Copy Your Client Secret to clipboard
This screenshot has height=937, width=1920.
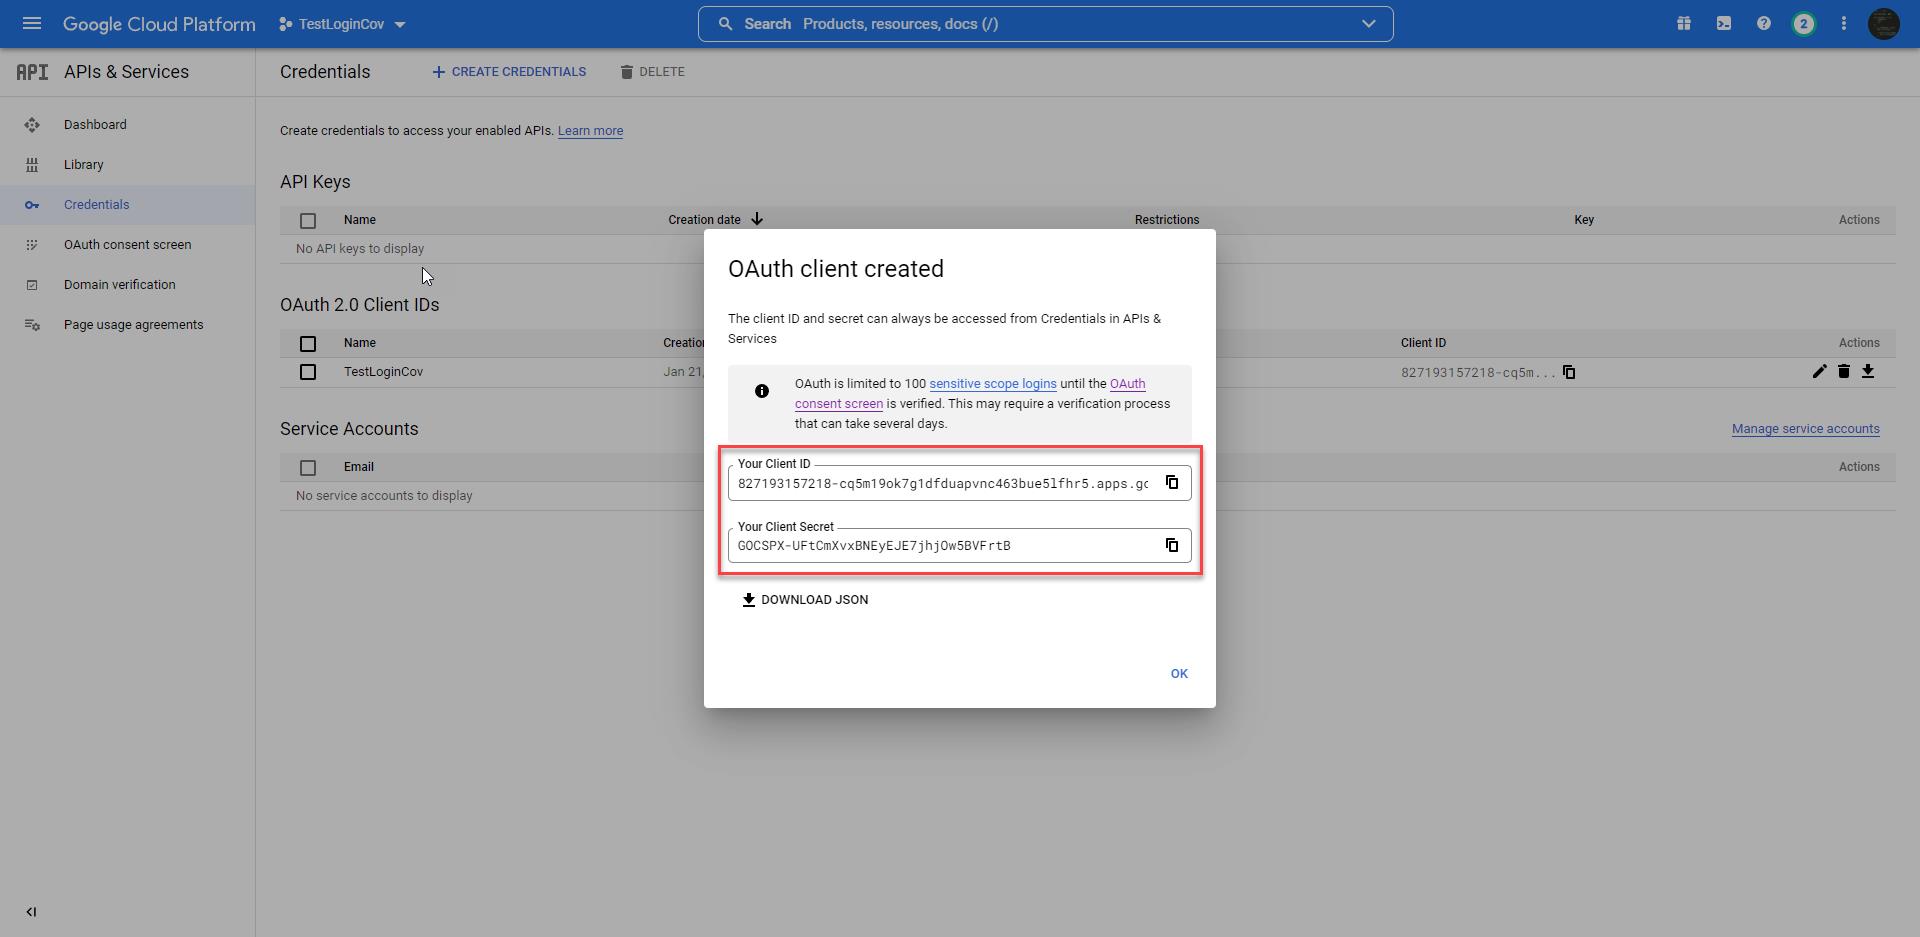(x=1172, y=545)
